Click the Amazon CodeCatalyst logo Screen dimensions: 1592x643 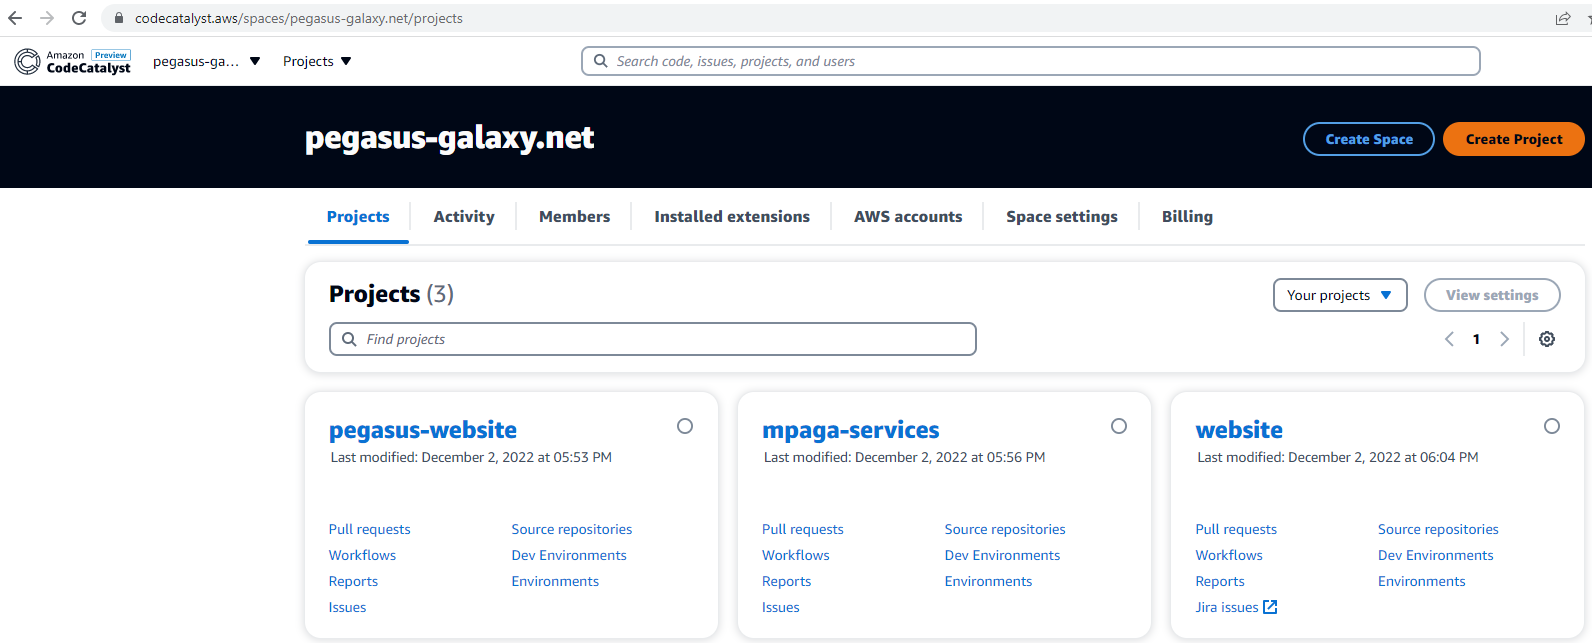(72, 62)
